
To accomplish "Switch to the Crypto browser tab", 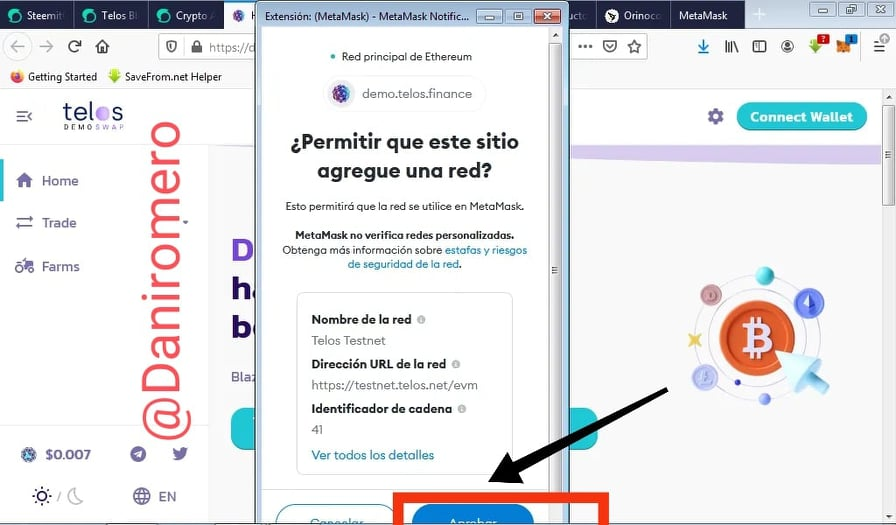I will click(x=185, y=15).
